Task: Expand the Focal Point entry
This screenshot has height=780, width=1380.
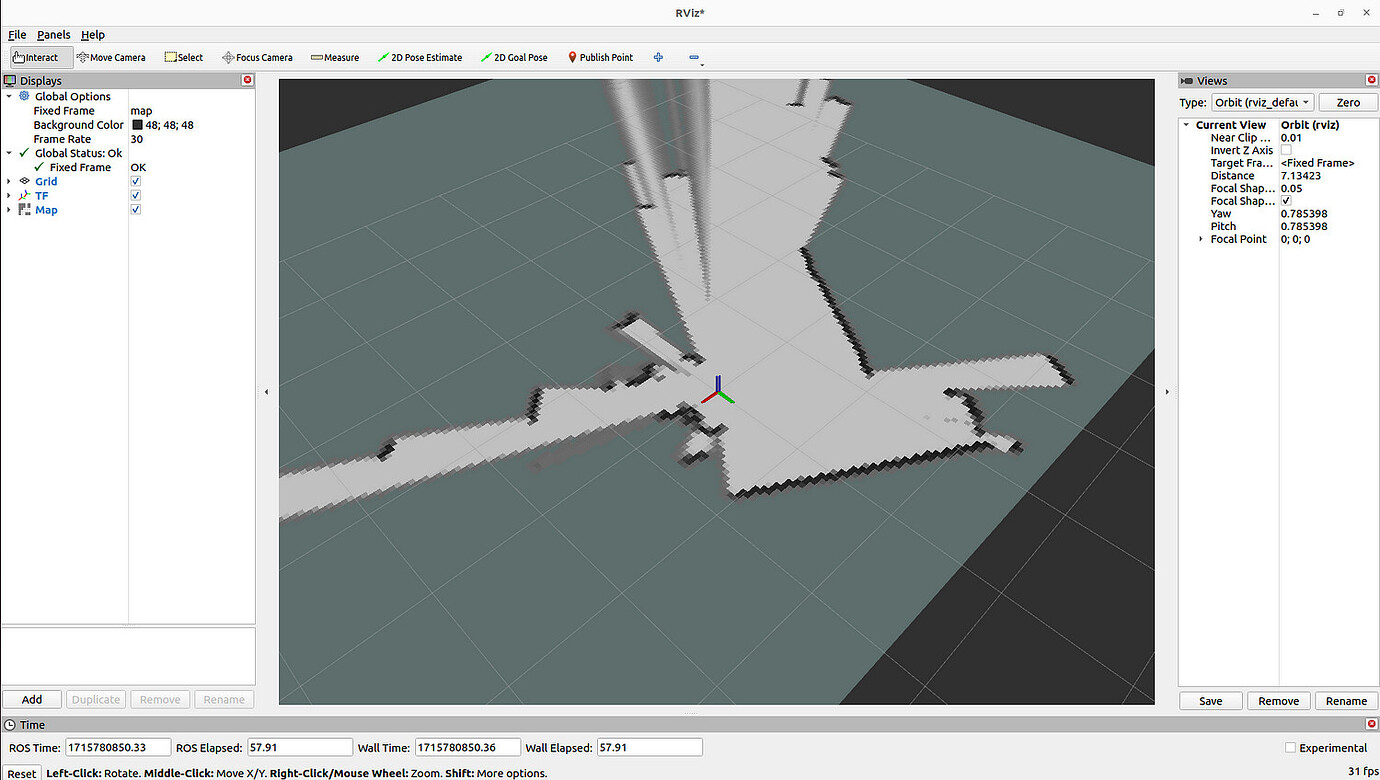Action: (1200, 238)
